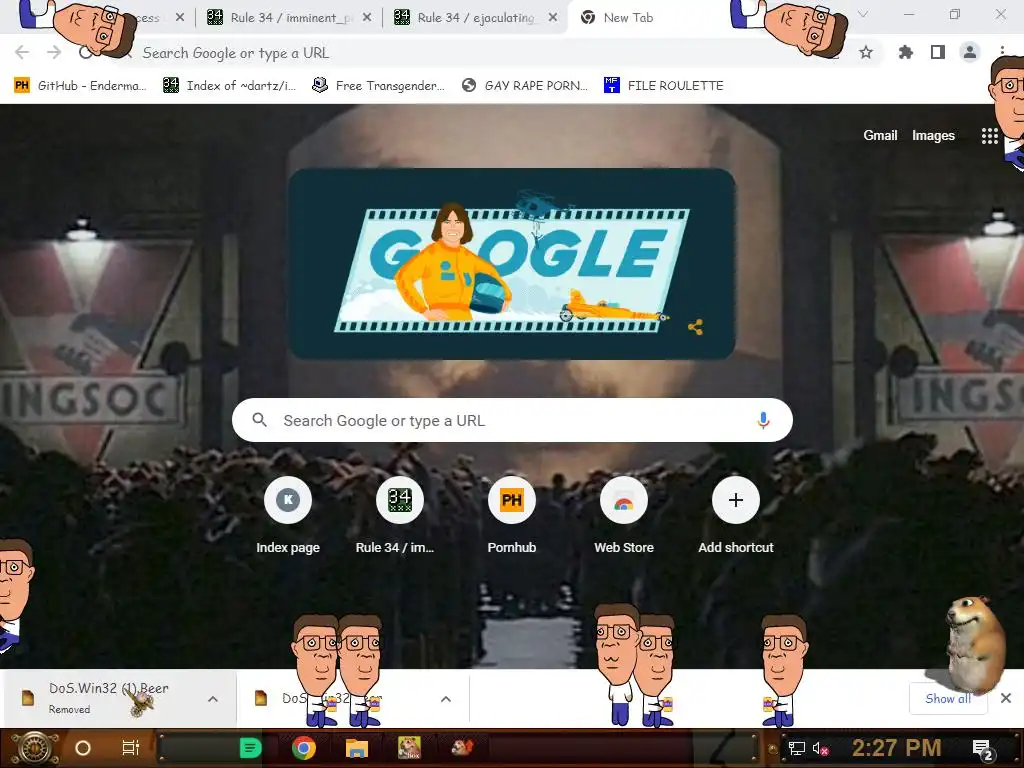Open the Web Store shortcut tile

624,516
